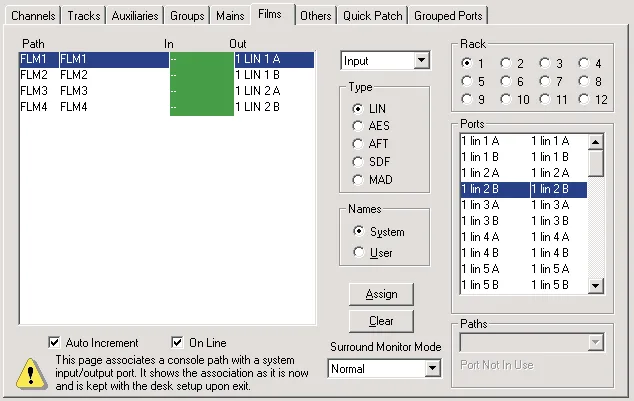Select port 1 lin 3 A
Screen dimensions: 634x401
(524, 205)
